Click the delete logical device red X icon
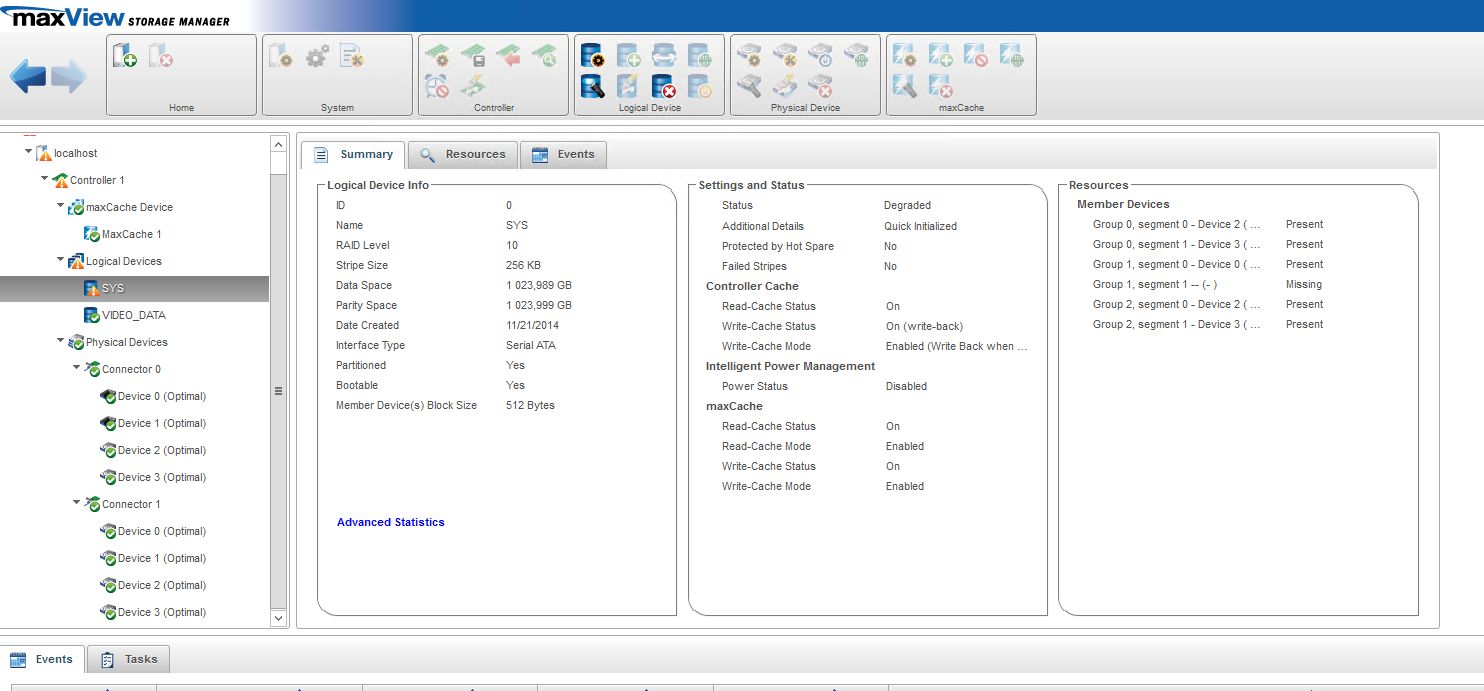 point(664,87)
